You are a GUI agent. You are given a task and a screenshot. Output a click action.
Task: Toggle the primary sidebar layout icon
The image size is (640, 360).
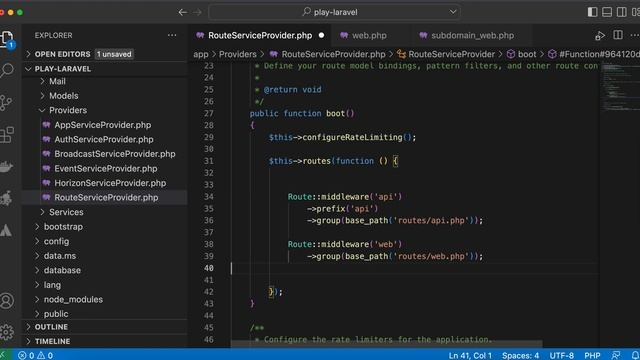(592, 12)
